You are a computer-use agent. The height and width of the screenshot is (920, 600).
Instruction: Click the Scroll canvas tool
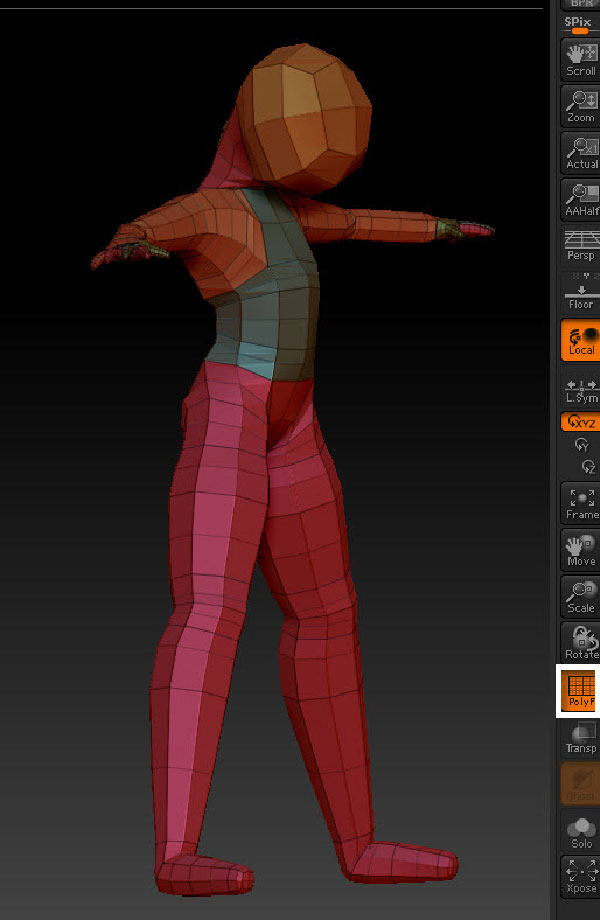[580, 59]
